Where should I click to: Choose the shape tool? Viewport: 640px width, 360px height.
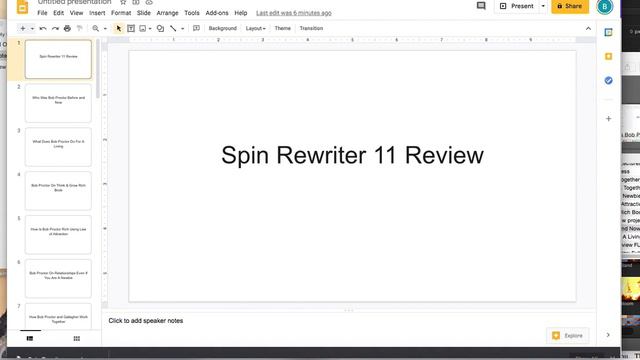[x=160, y=29]
